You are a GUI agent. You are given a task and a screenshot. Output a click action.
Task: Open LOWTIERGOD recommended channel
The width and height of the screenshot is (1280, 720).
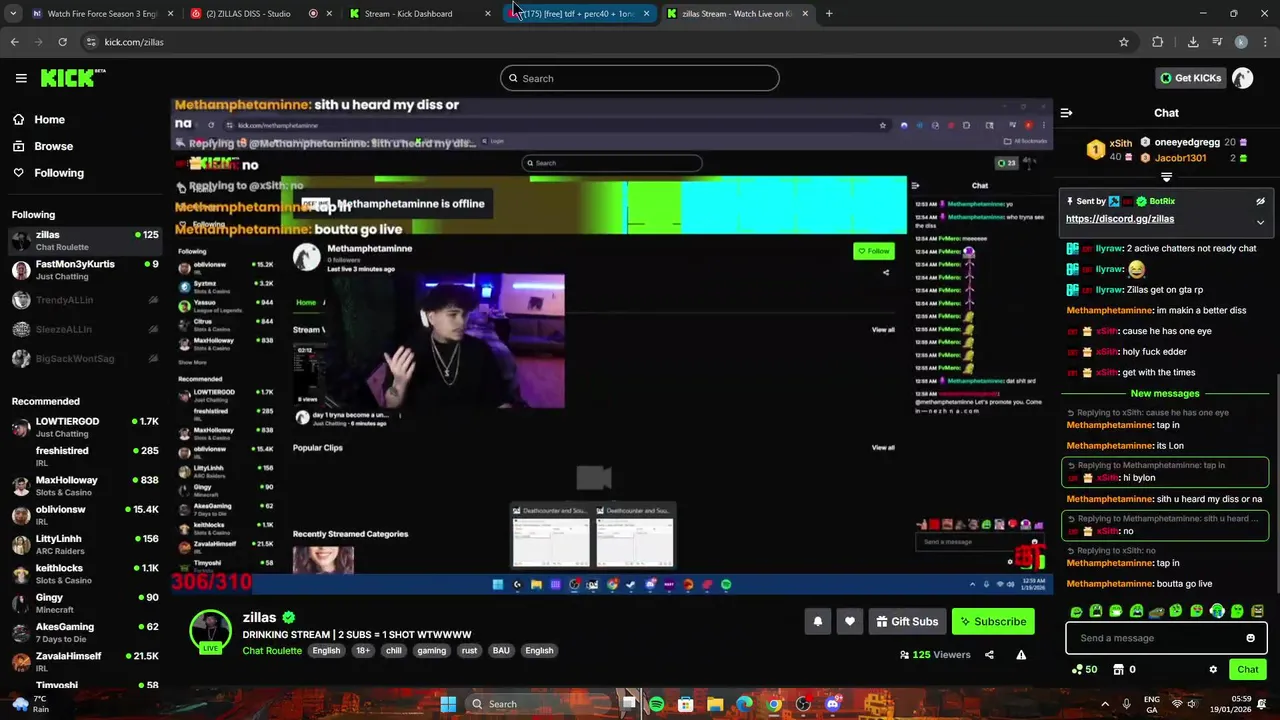click(x=84, y=427)
